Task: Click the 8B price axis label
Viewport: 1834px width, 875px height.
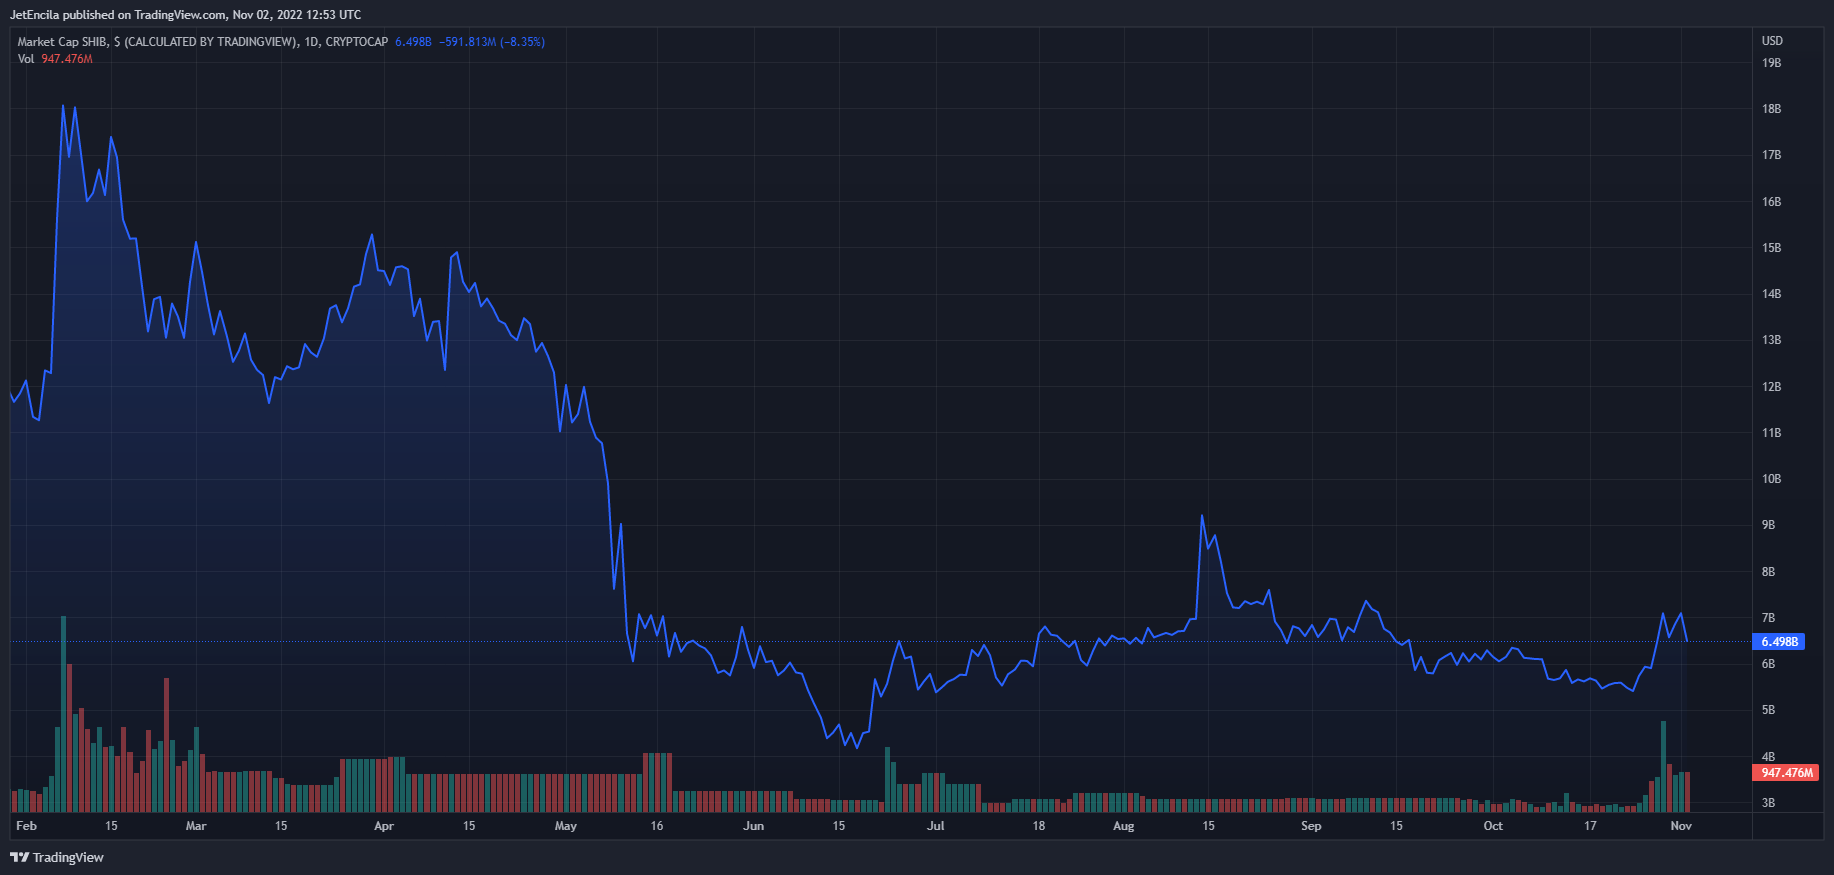Action: click(1768, 572)
